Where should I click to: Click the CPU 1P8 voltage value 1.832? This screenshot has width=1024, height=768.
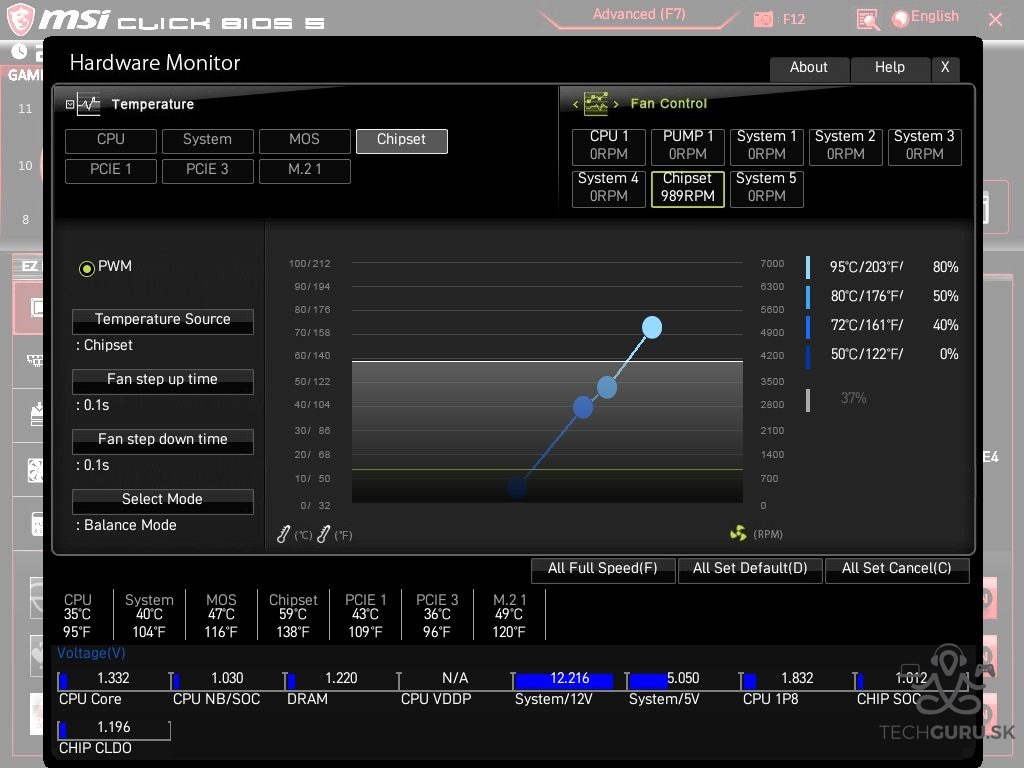click(x=797, y=679)
